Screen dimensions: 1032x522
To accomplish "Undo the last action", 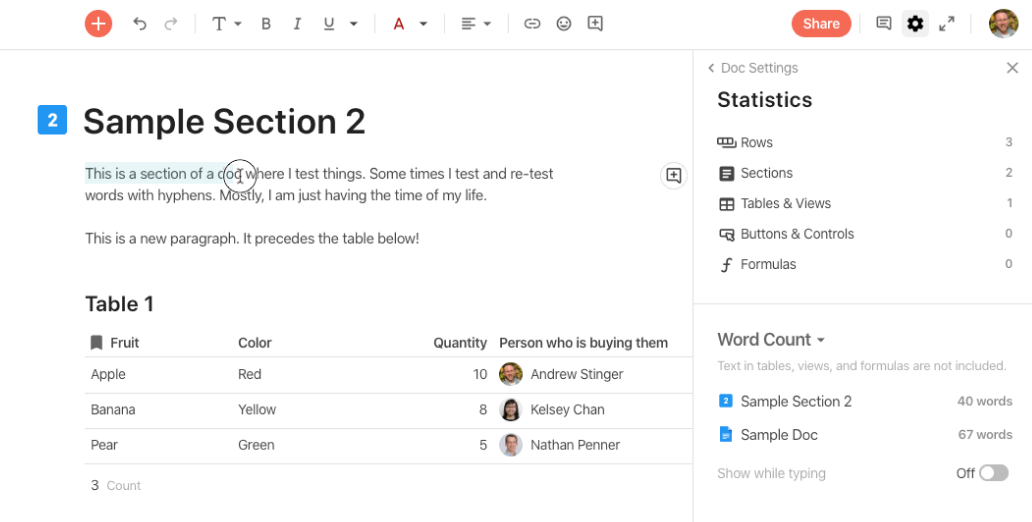I will 140,24.
